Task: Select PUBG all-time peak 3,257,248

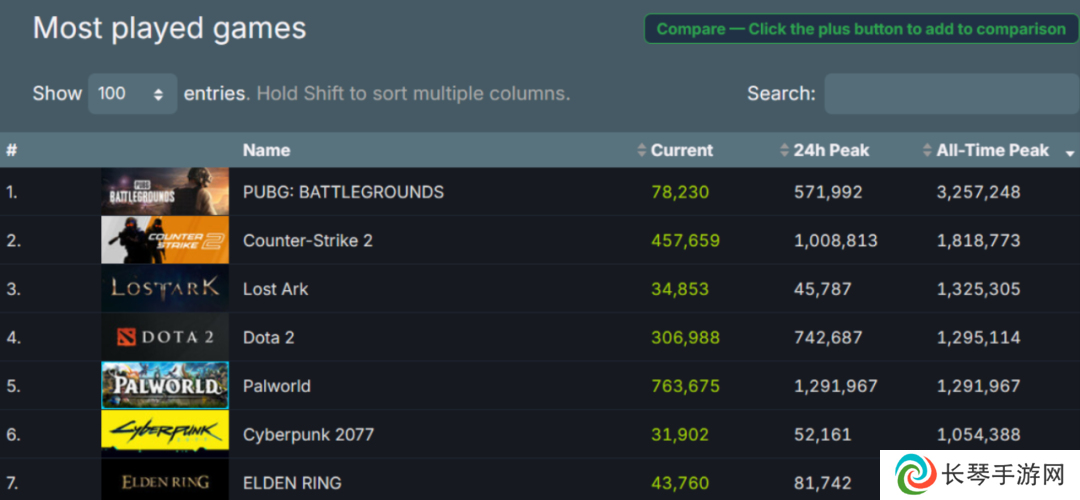Action: (x=978, y=191)
